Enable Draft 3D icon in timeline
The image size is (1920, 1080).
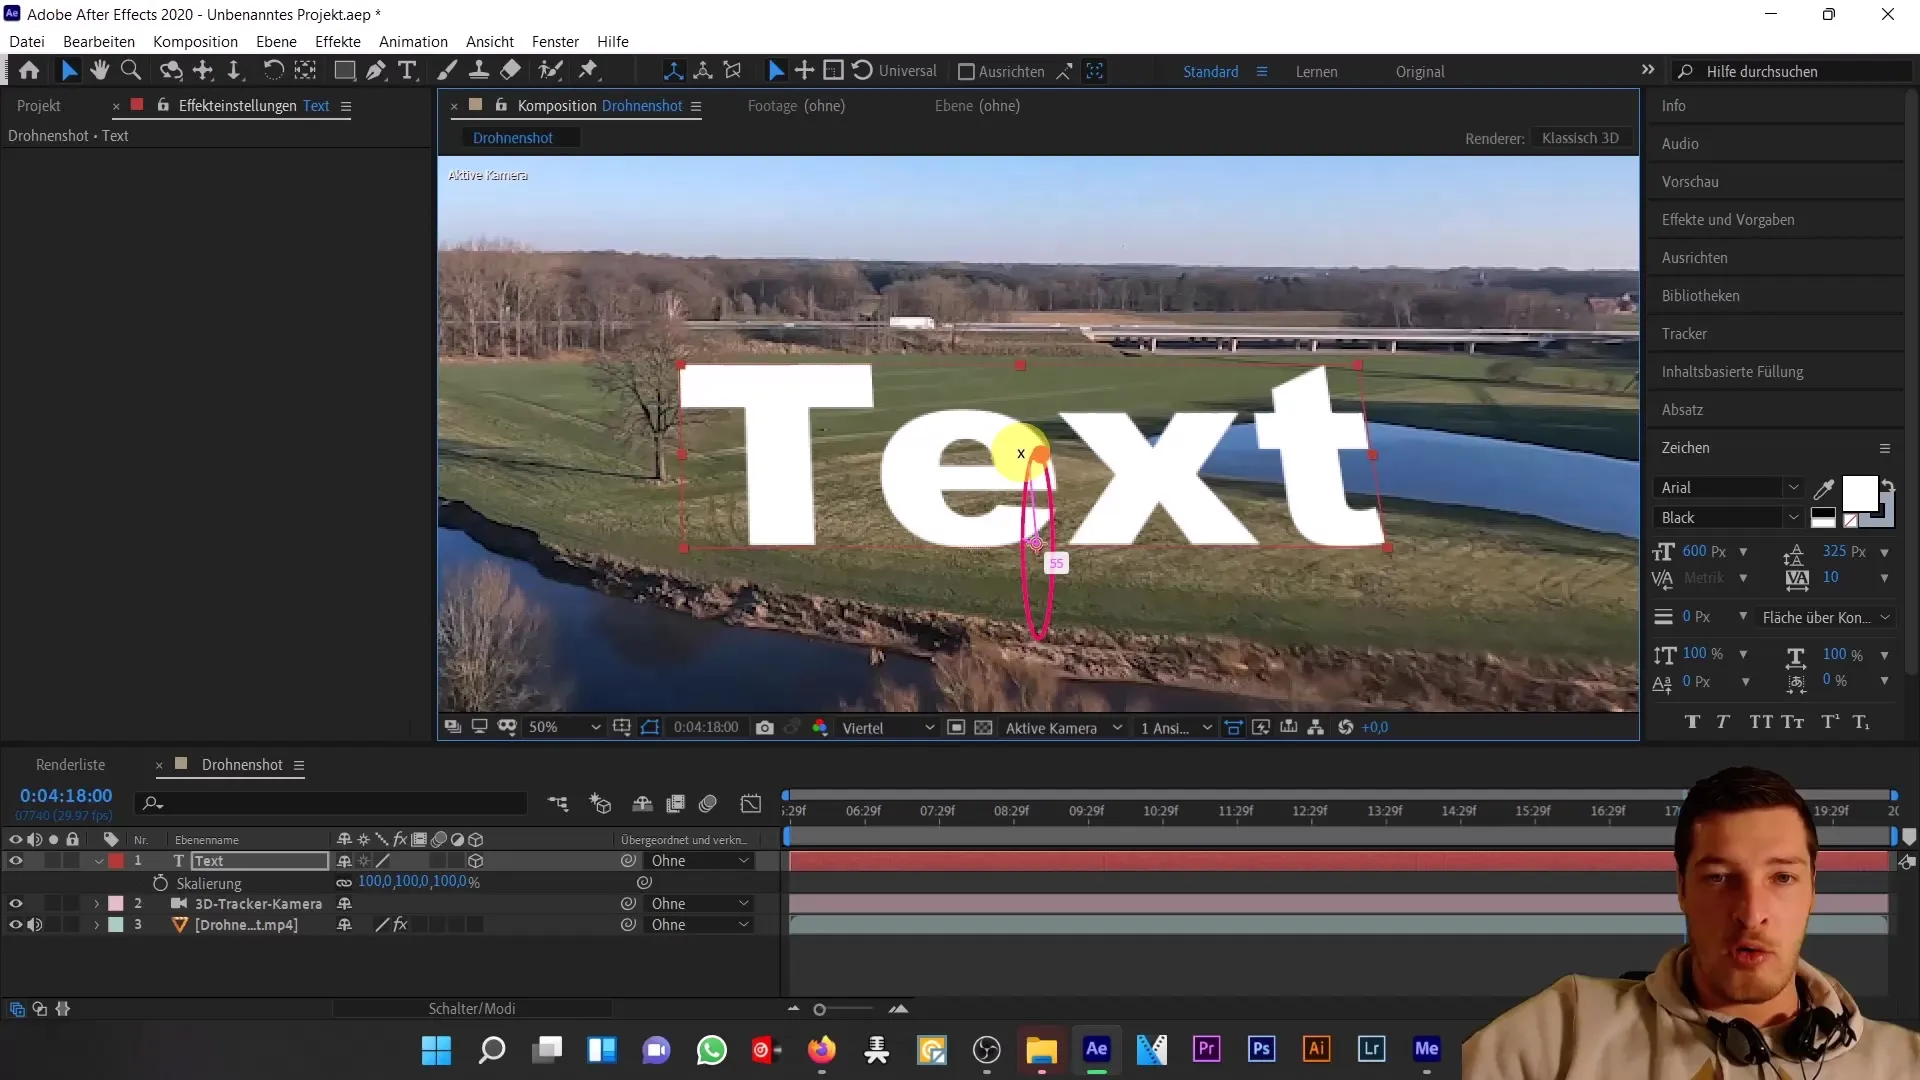pyautogui.click(x=600, y=803)
